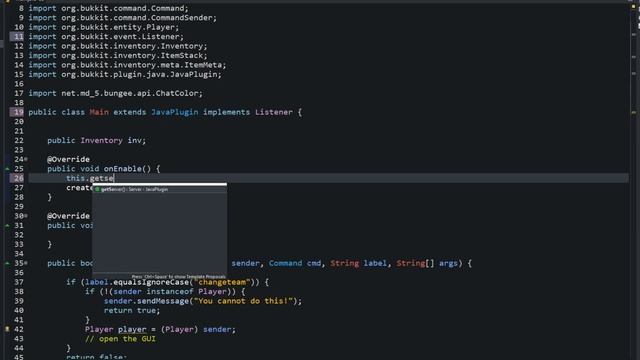This screenshot has height=360, width=640.
Task: Click the String[] args parameter on line 35
Action: click(427, 263)
